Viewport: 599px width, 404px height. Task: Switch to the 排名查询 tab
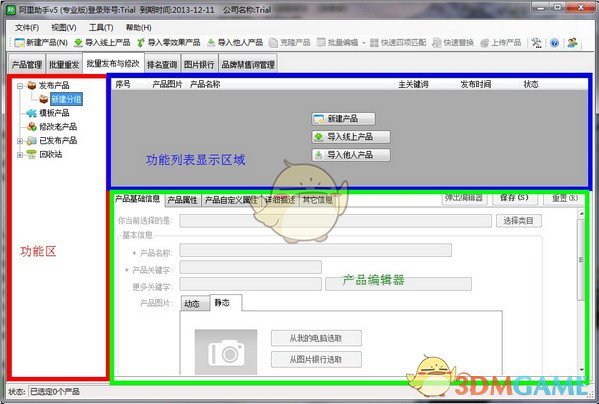tap(162, 65)
